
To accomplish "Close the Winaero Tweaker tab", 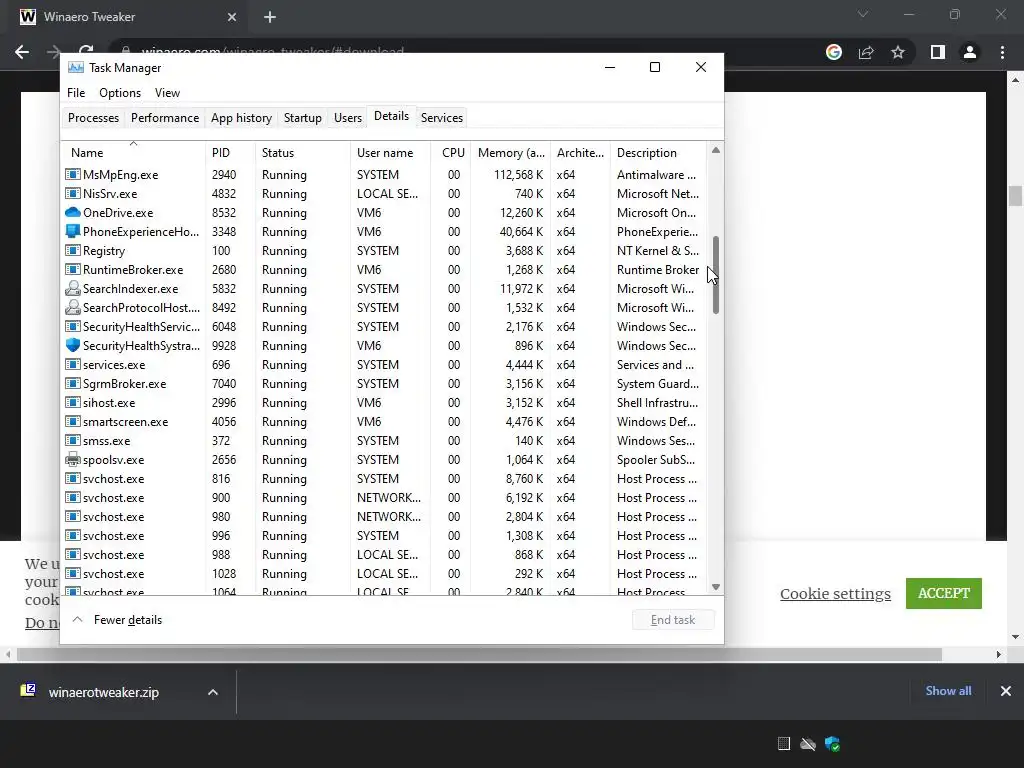I will point(232,17).
